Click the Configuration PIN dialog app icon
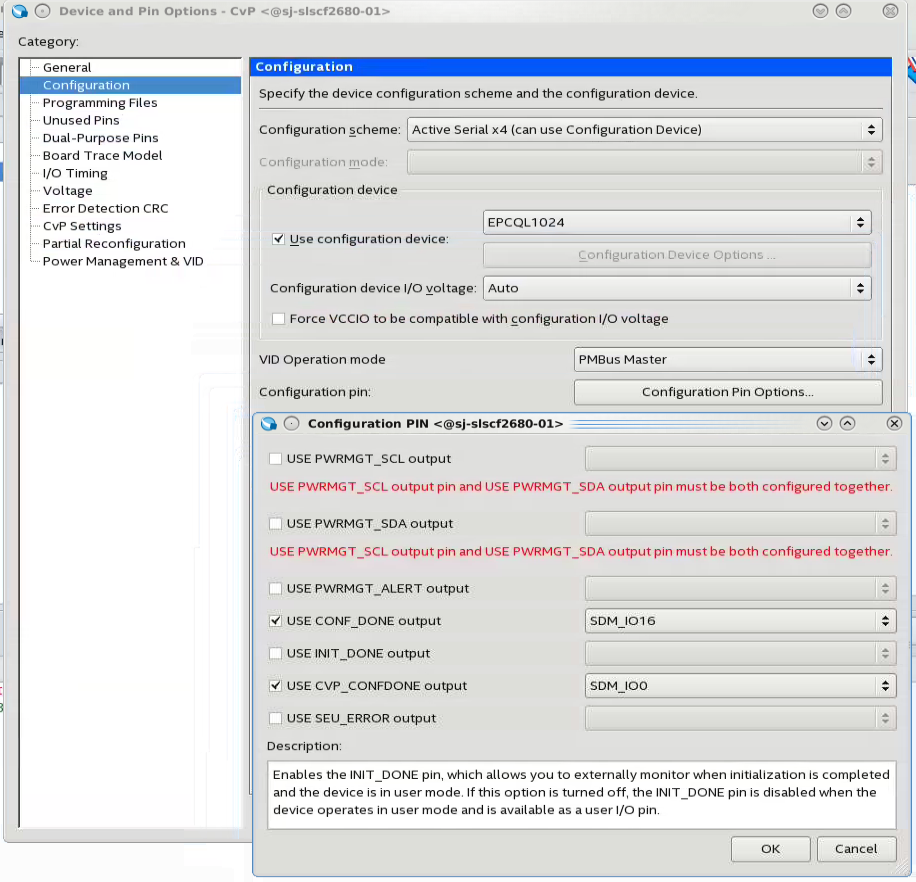 pos(269,423)
